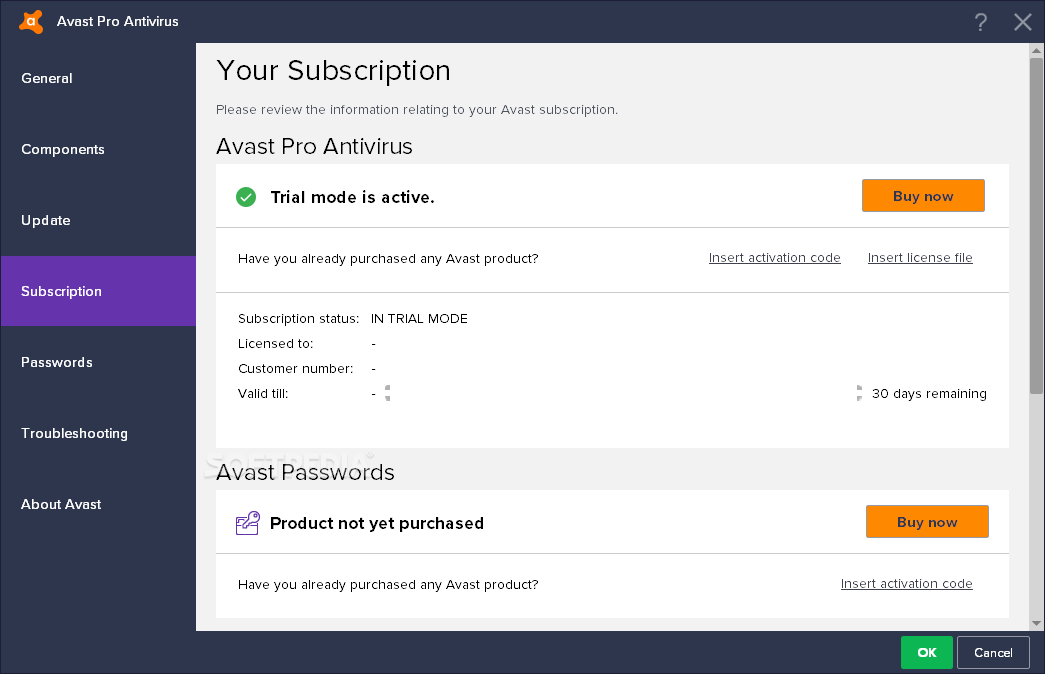This screenshot has height=674, width=1045.
Task: Open help with the question mark icon
Action: (980, 22)
